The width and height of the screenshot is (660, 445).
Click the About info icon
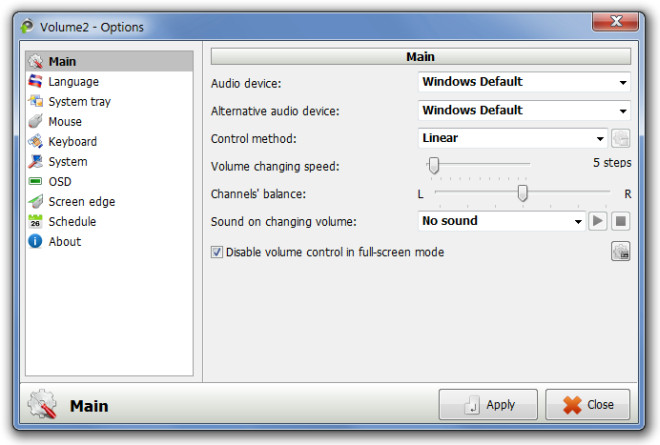pyautogui.click(x=35, y=241)
